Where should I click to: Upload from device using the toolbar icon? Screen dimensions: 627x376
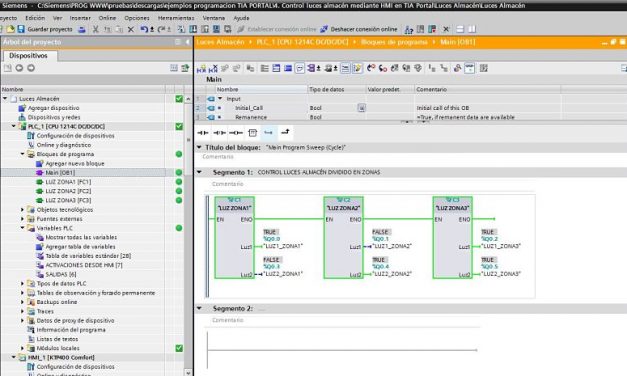coord(205,29)
